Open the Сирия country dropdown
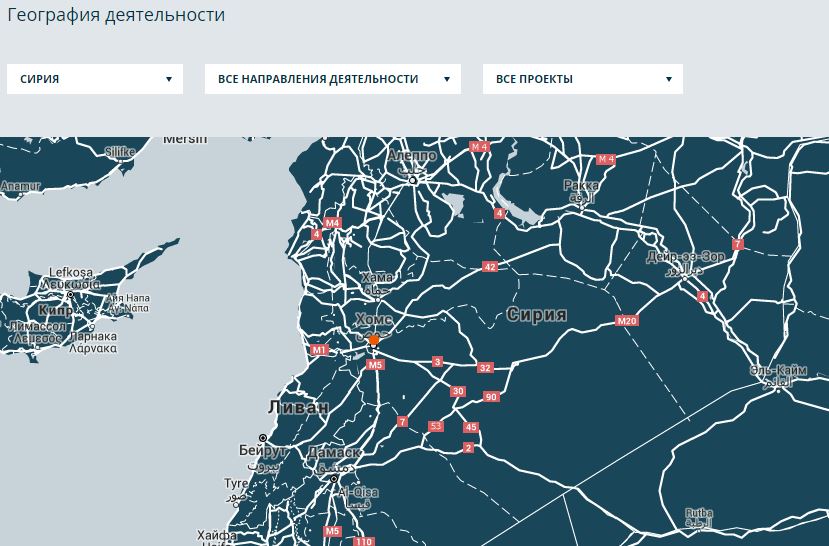This screenshot has height=546, width=829. point(95,79)
